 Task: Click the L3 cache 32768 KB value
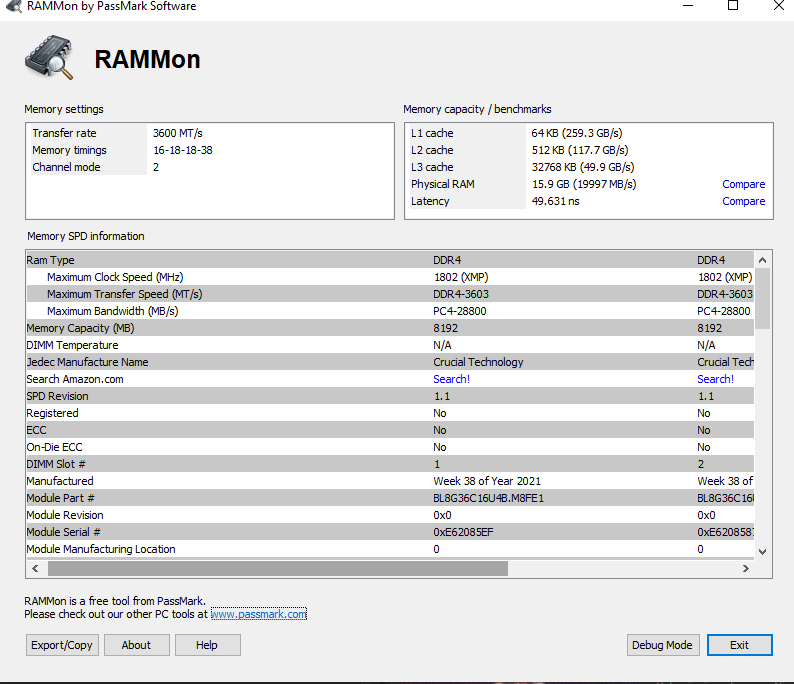(583, 167)
